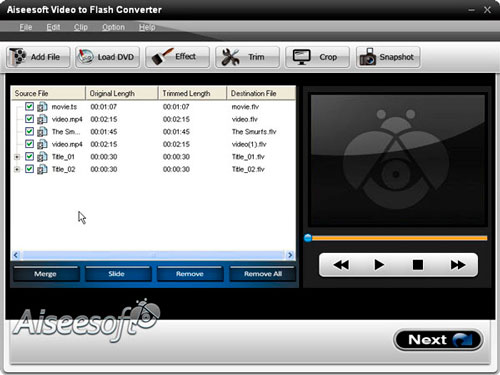This screenshot has width=500, height=375.
Task: Open the Option menu
Action: [113, 27]
